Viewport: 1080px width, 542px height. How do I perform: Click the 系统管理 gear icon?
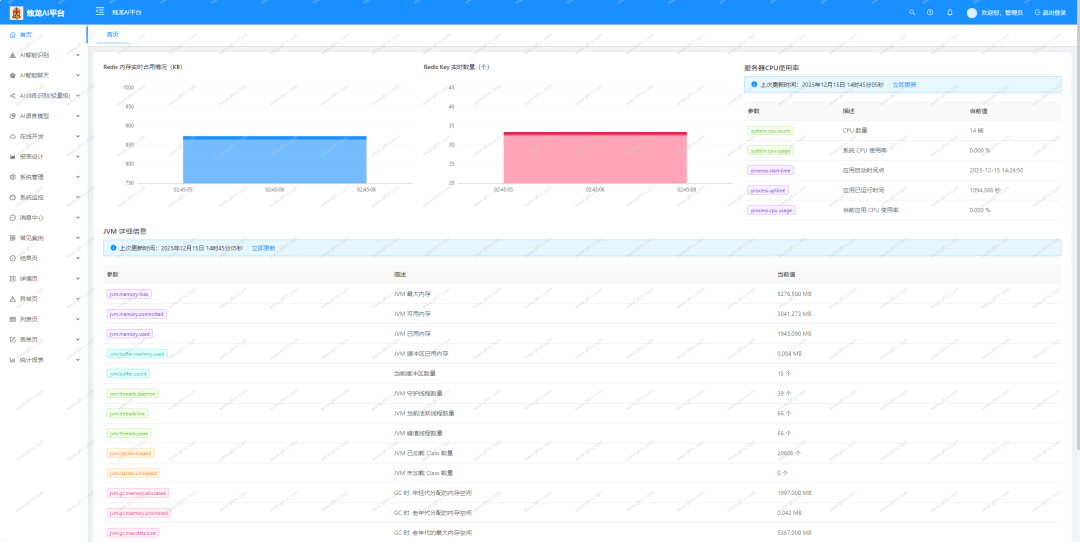[x=12, y=177]
